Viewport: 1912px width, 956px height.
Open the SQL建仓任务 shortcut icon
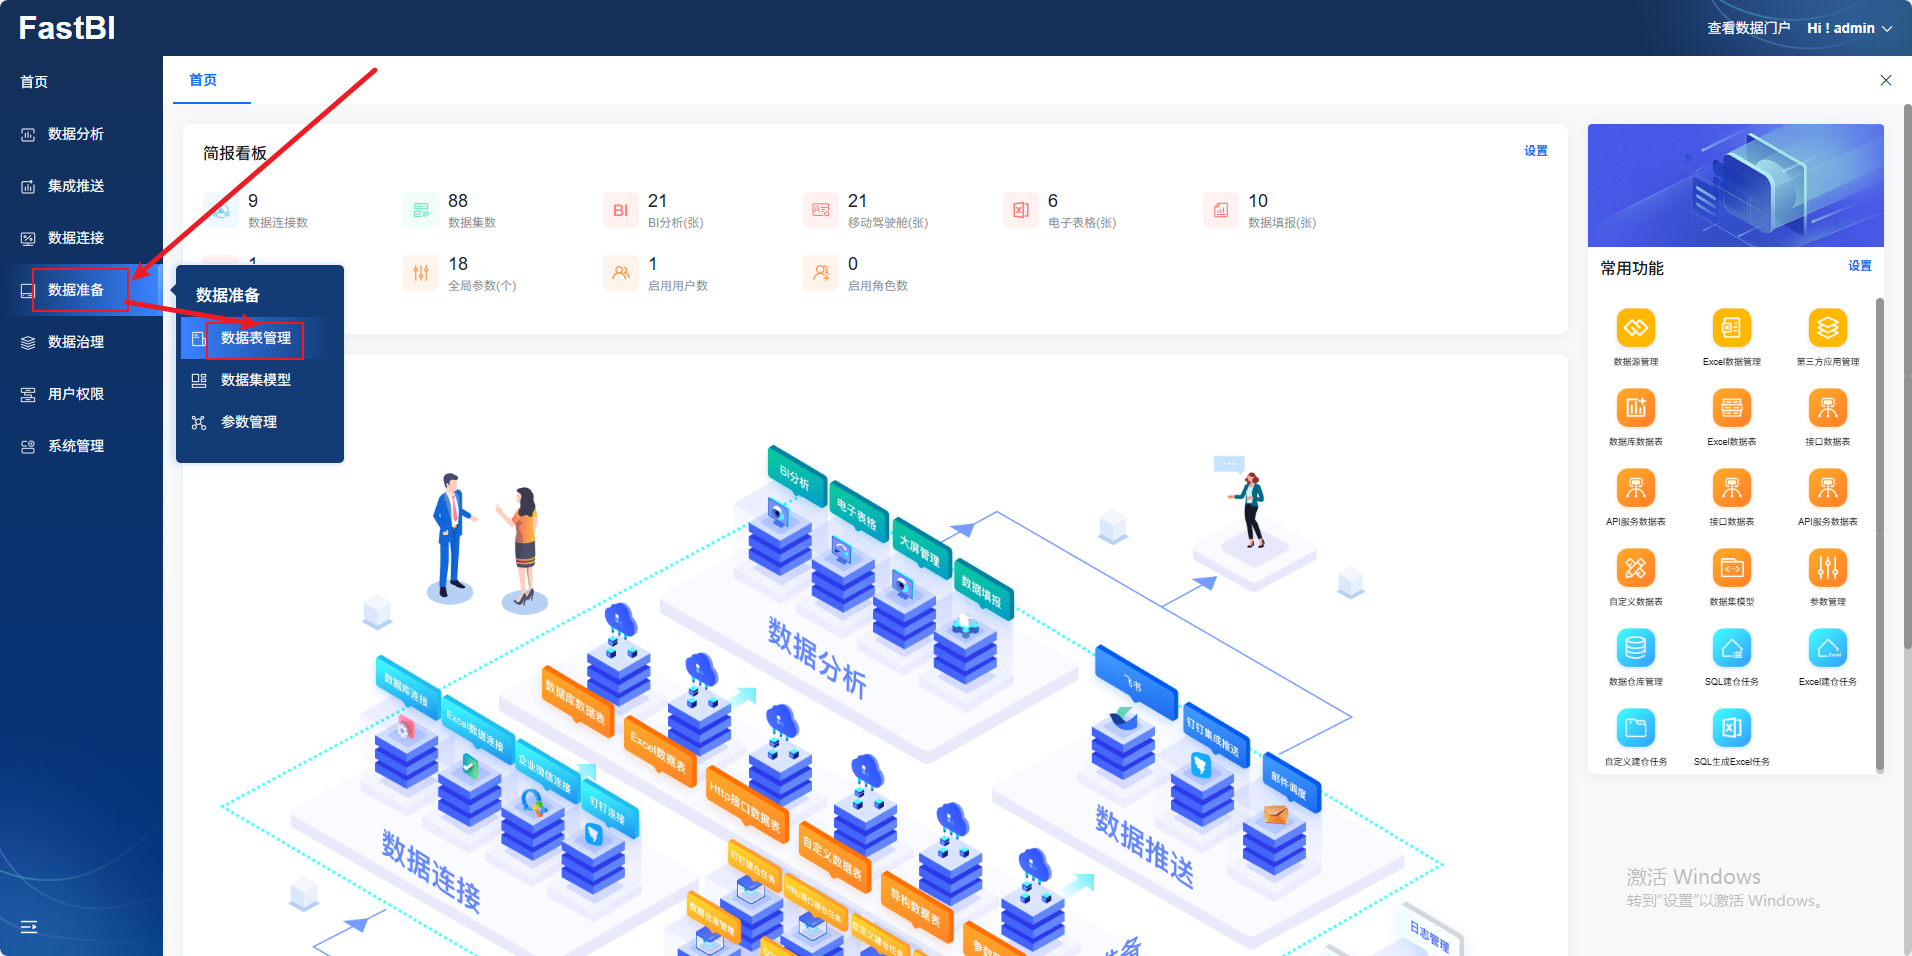click(x=1731, y=649)
